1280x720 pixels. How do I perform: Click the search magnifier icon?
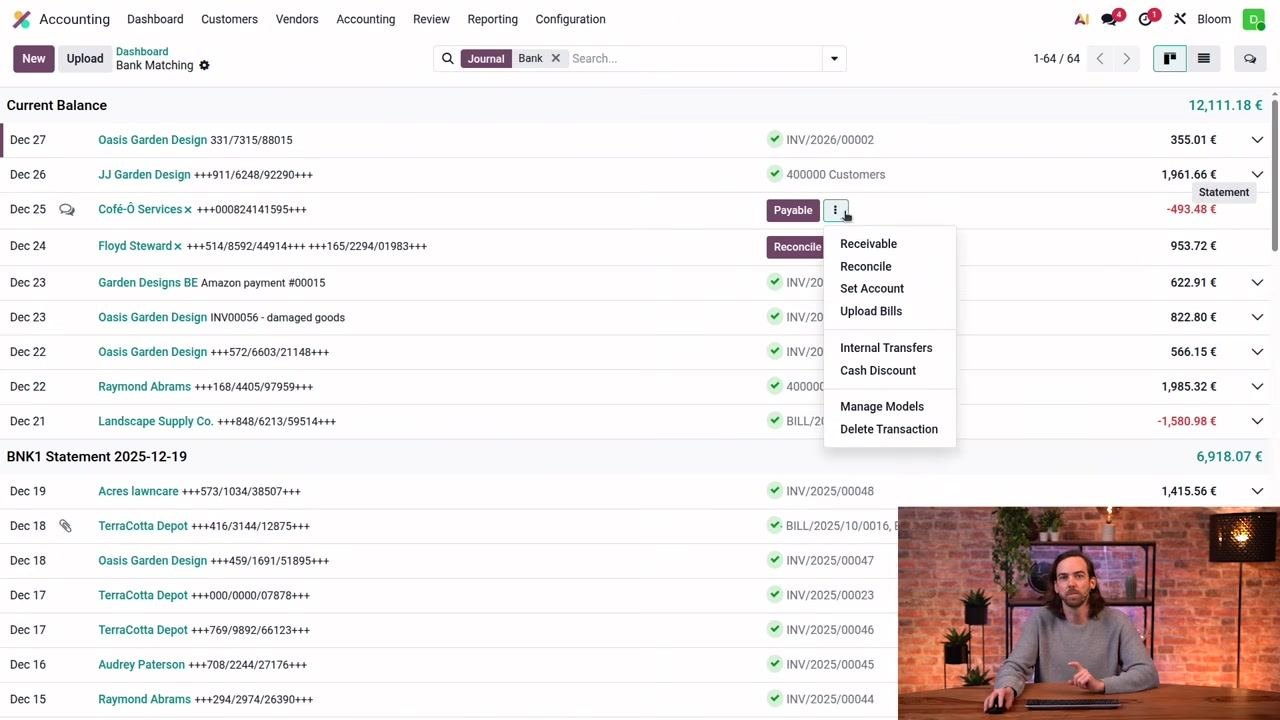tap(448, 59)
